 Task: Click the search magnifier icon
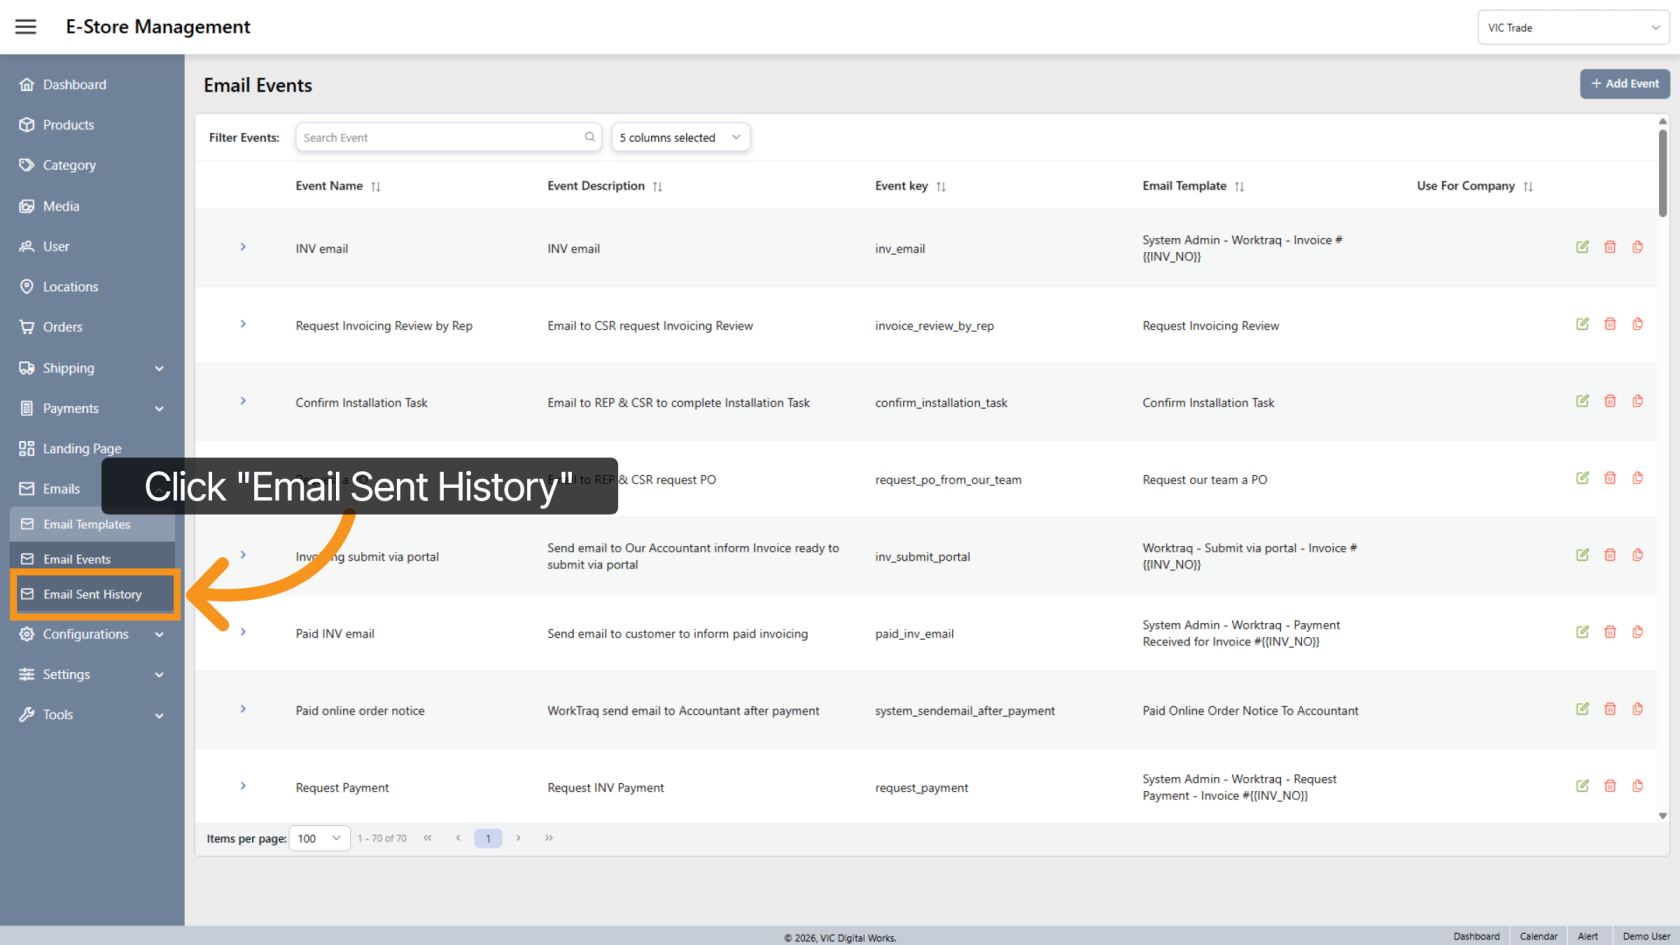point(590,137)
